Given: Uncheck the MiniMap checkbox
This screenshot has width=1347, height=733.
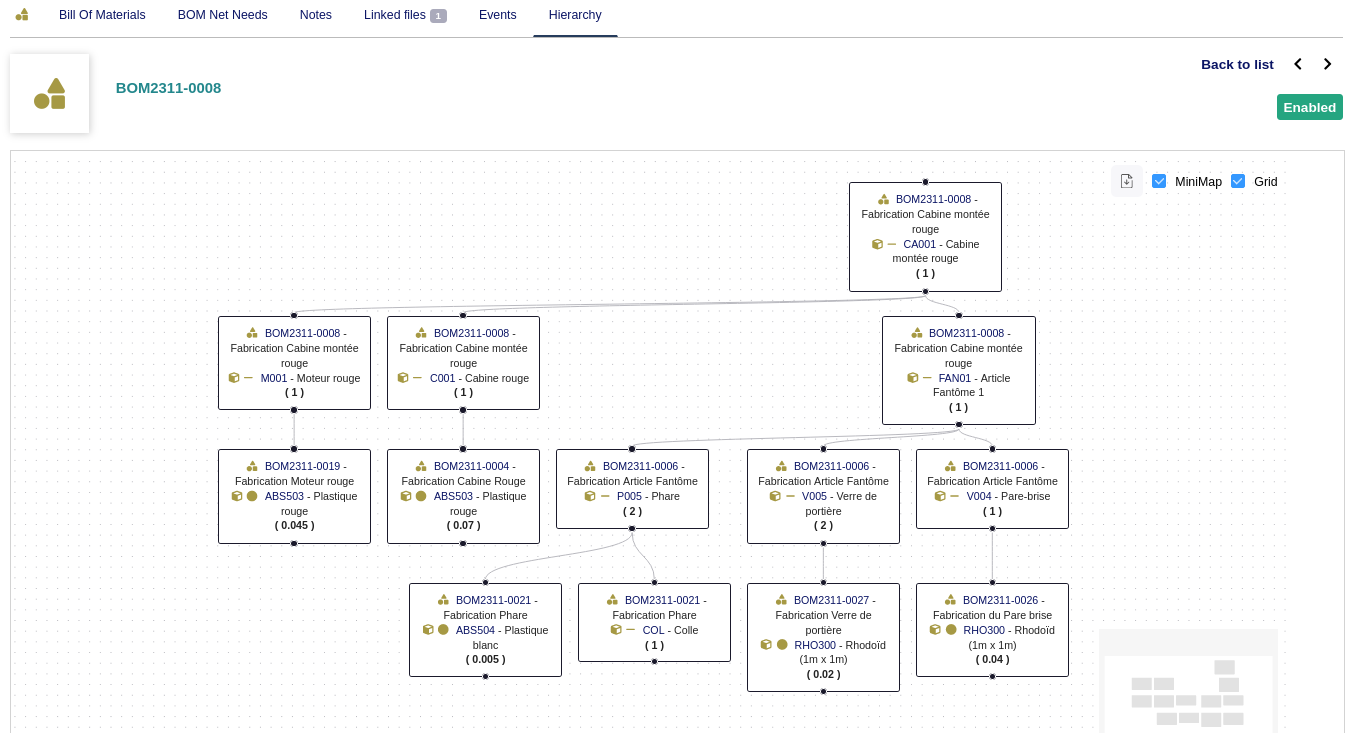Looking at the screenshot, I should [1159, 181].
